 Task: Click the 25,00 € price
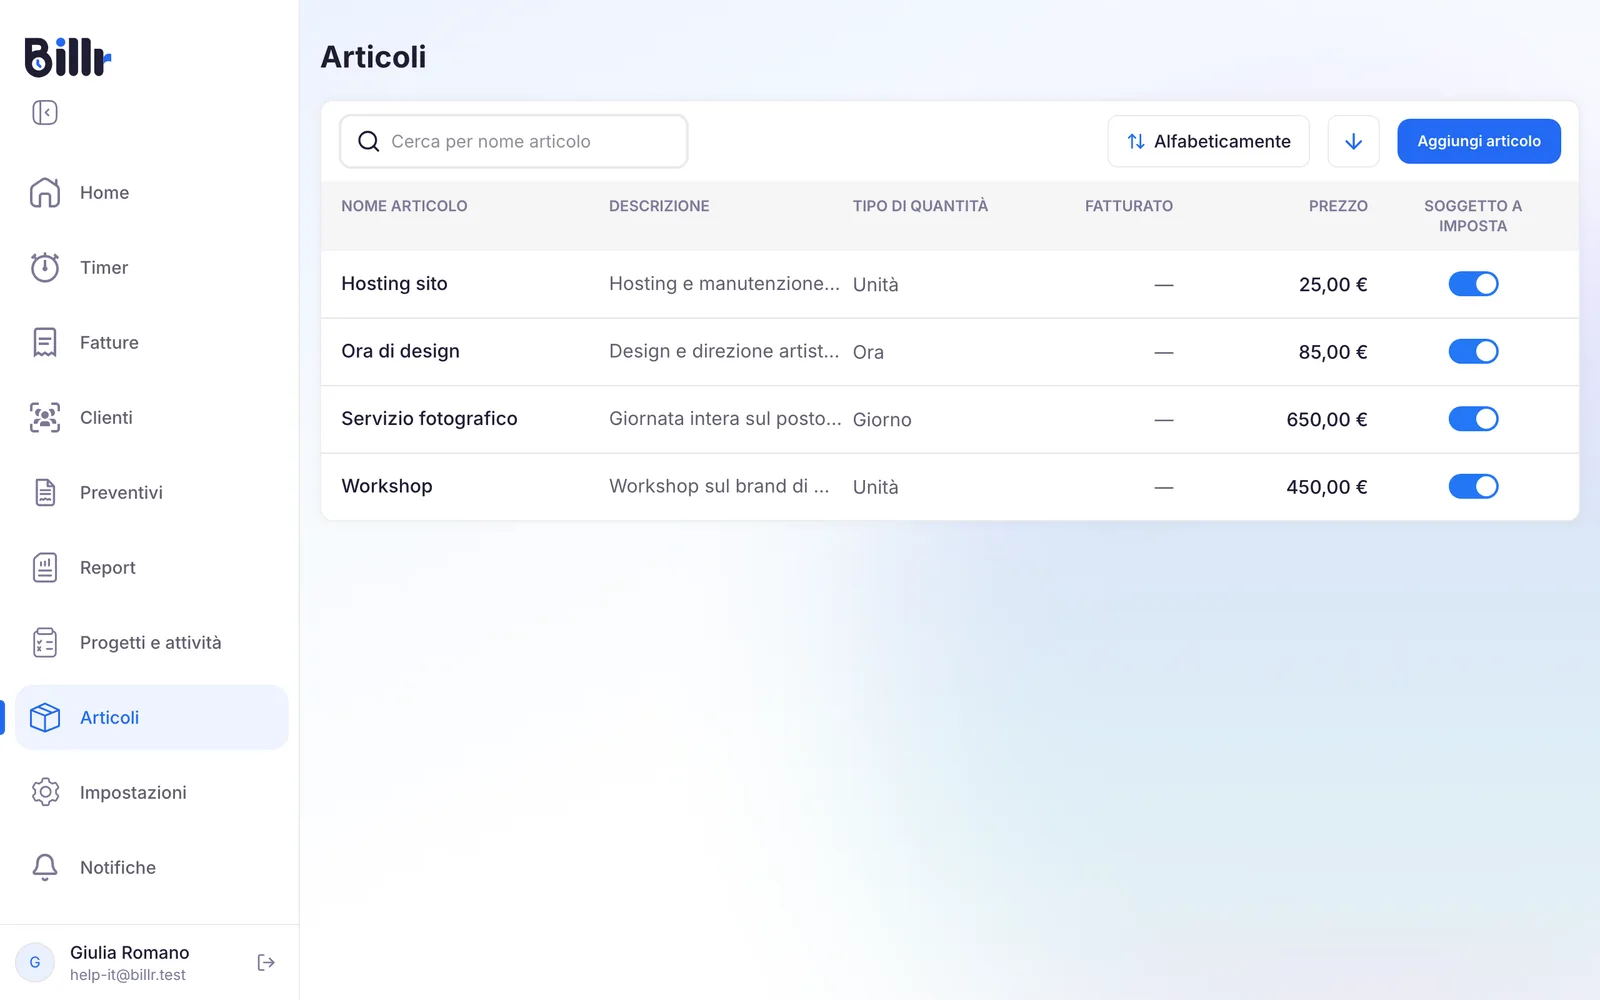click(x=1333, y=285)
